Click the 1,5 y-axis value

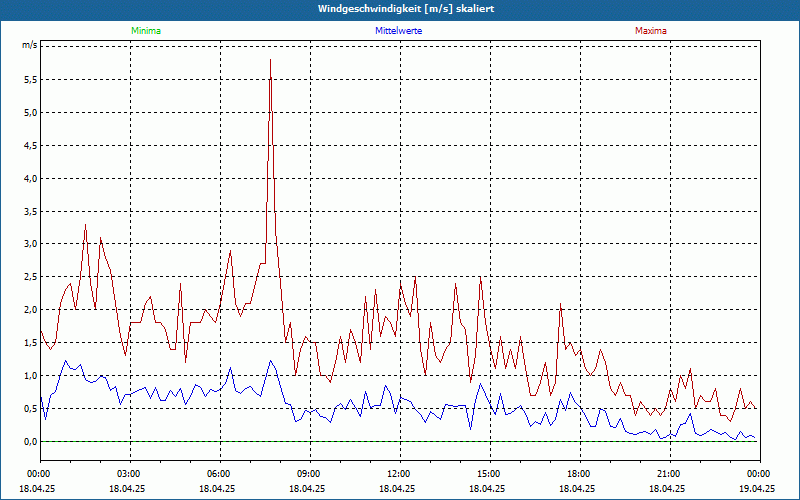click(31, 343)
